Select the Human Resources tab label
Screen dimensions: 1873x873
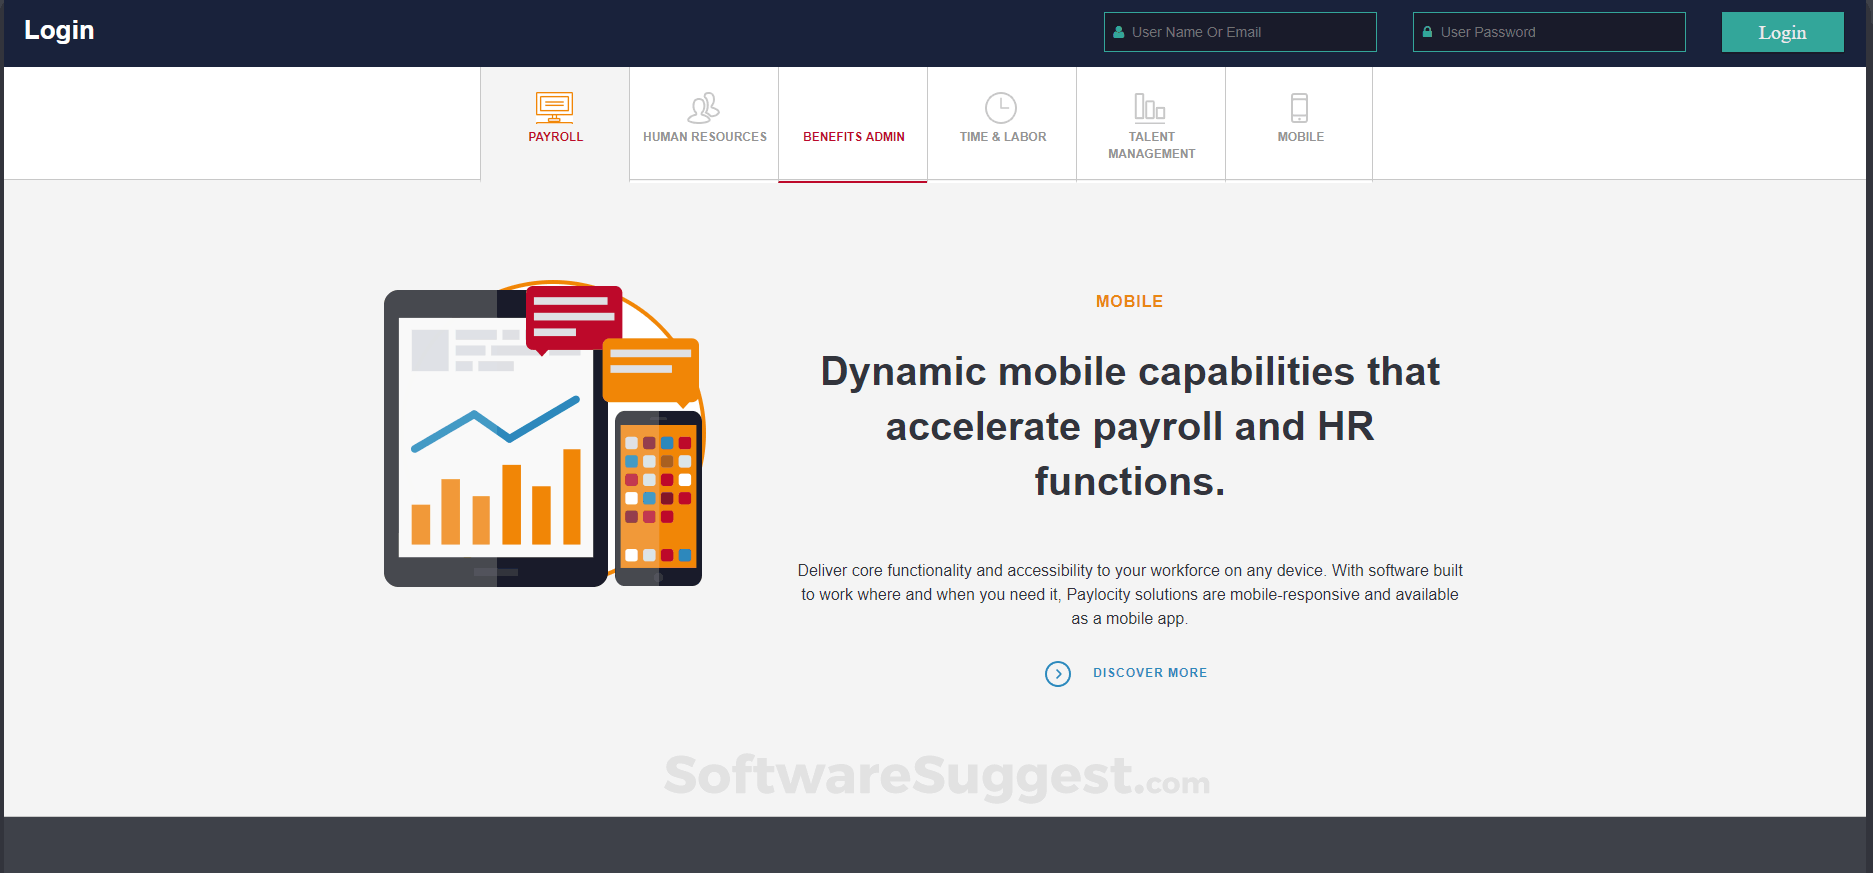point(705,137)
